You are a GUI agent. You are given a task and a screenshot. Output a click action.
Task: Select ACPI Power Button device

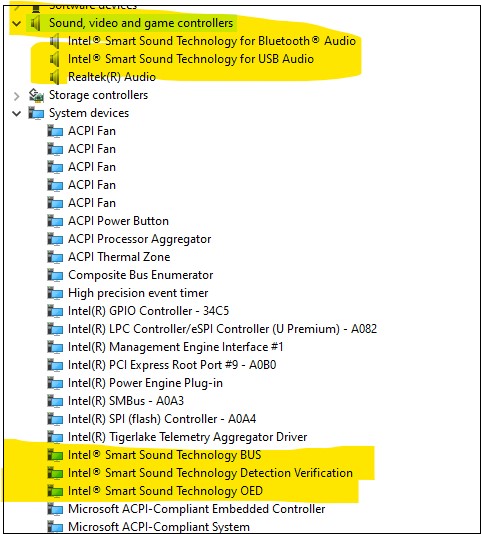tap(118, 221)
